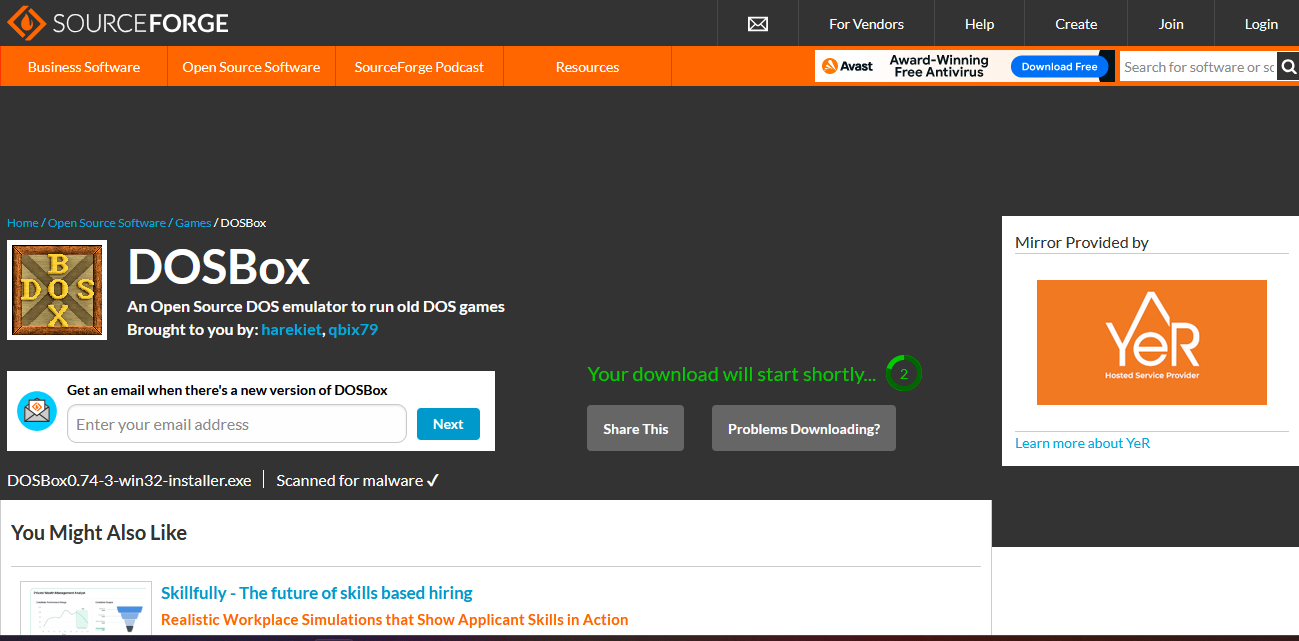
Task: Open the envelope mail icon in header
Action: click(758, 24)
